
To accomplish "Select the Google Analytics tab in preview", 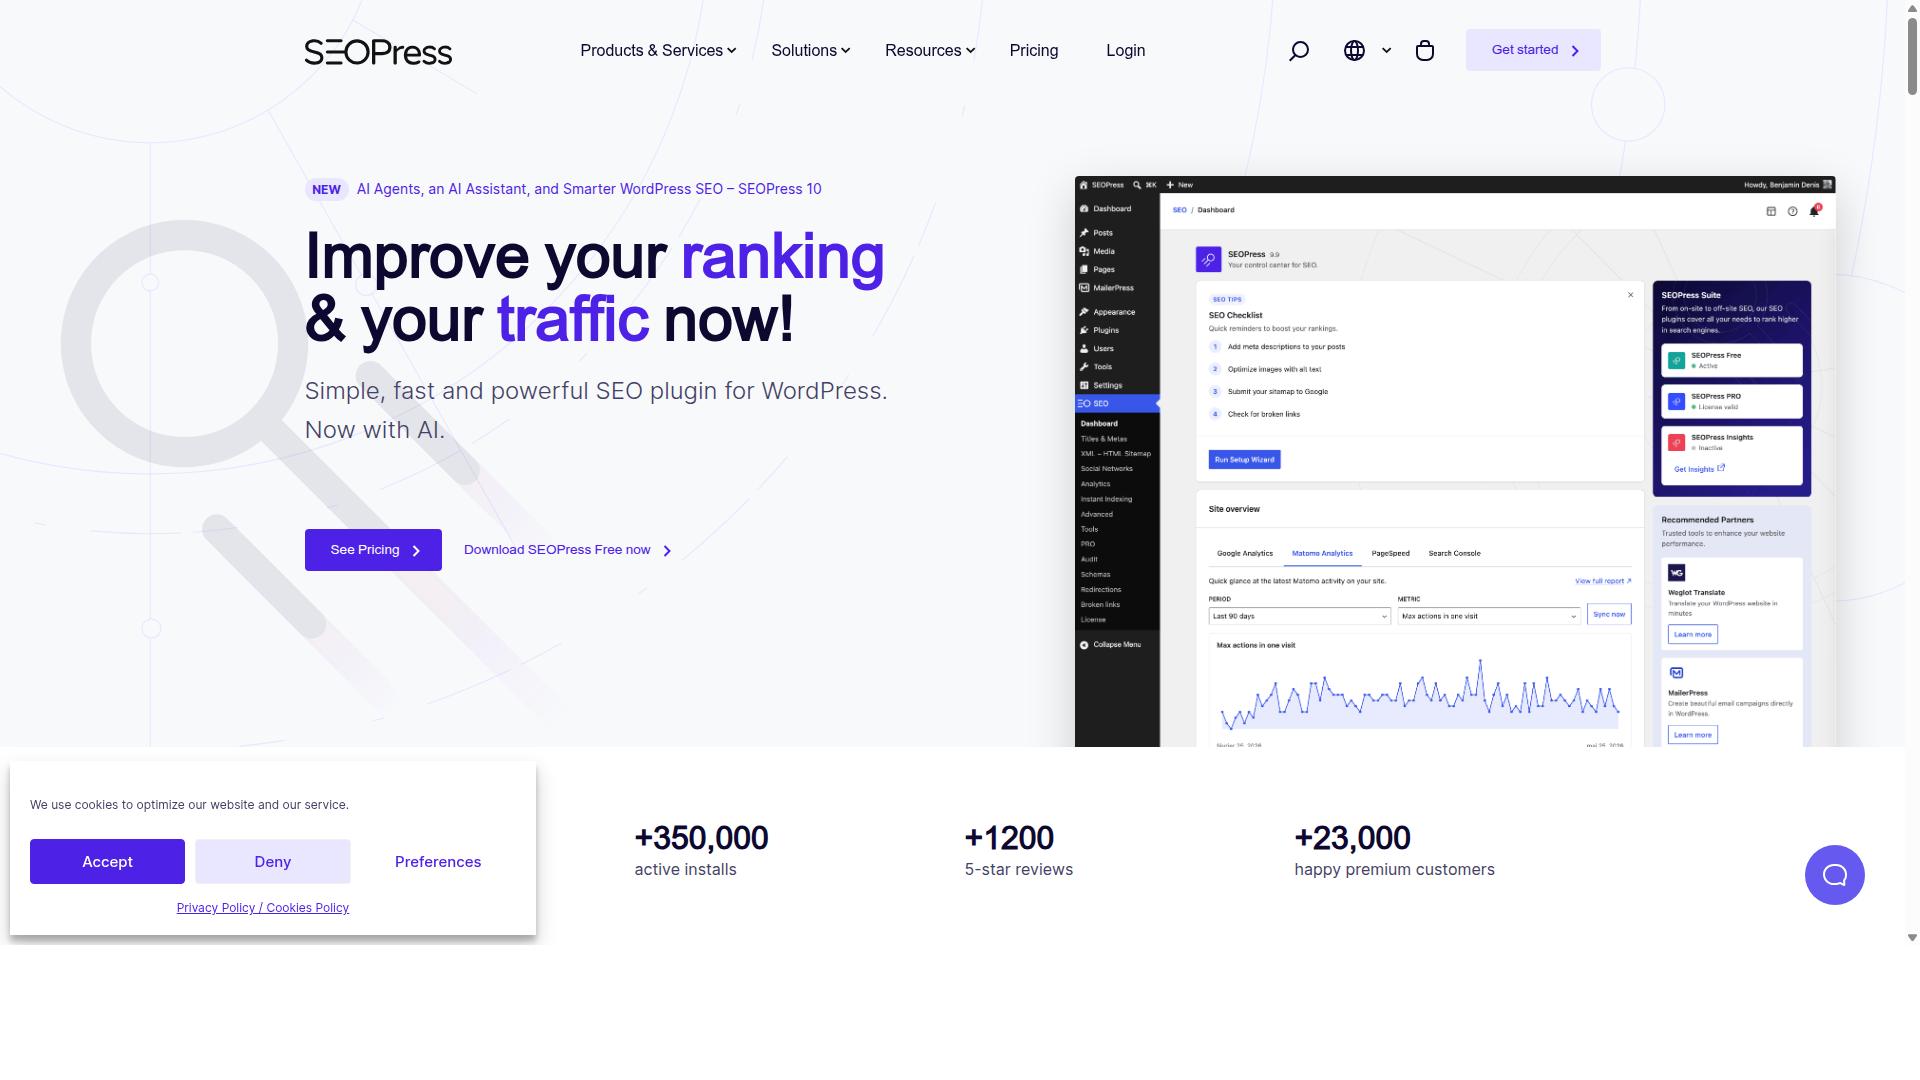I will pyautogui.click(x=1244, y=553).
